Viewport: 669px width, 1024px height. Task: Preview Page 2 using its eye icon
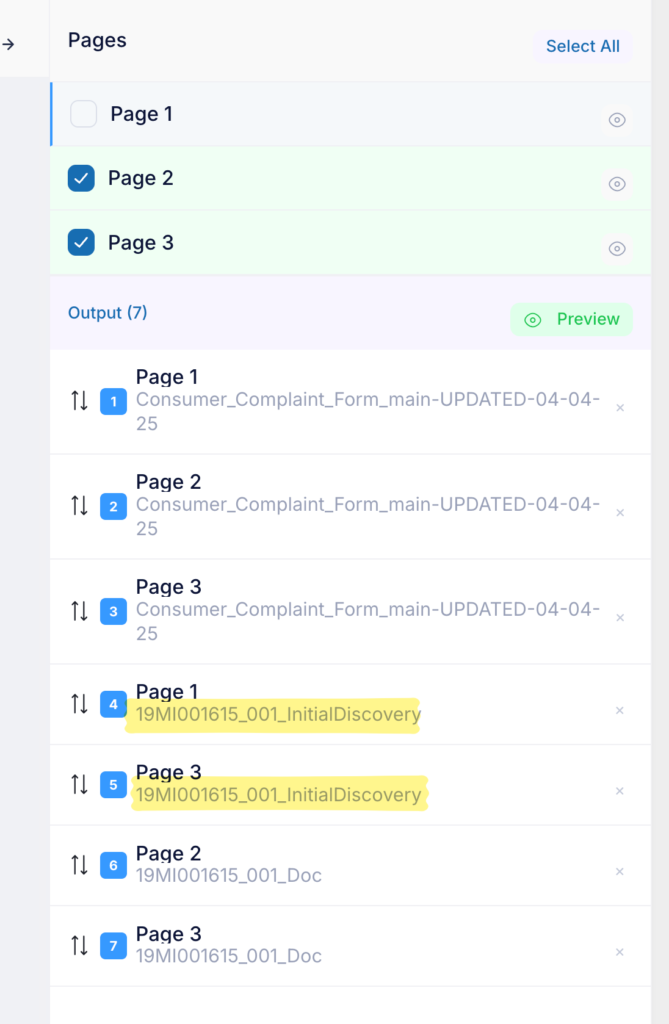[617, 184]
